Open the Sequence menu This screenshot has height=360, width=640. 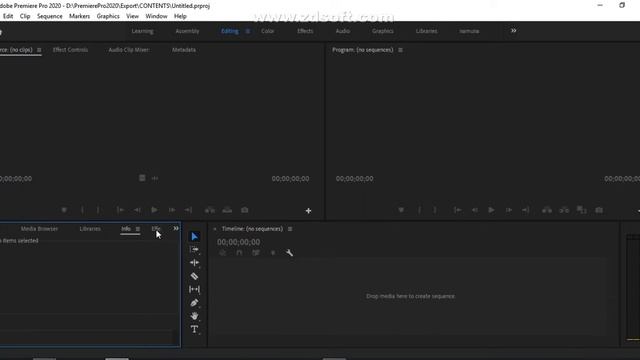pos(50,16)
